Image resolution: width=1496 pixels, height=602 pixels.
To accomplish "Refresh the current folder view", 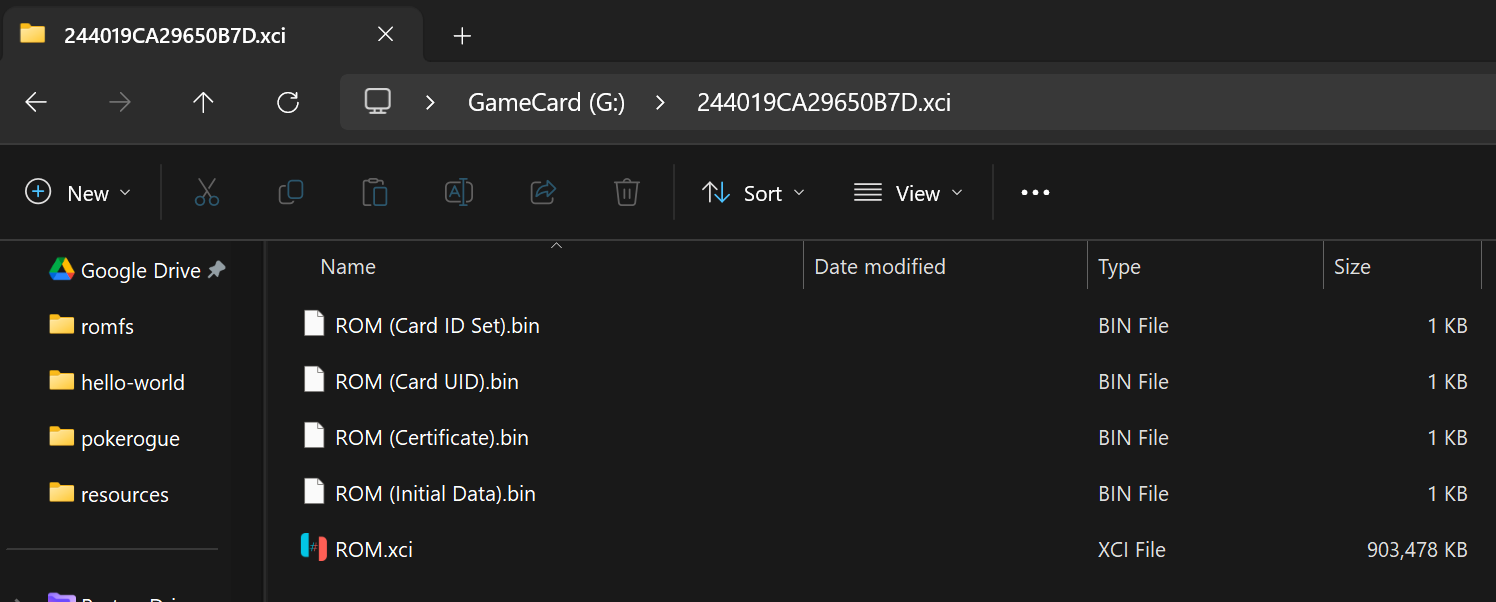I will [288, 102].
